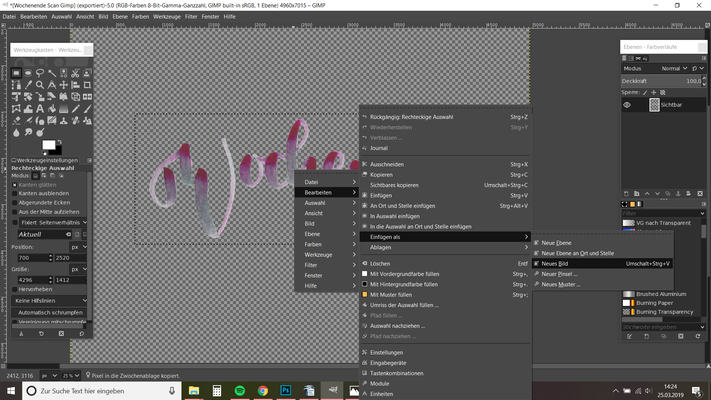The image size is (711, 400).
Task: Select Kopieren in the edit menu
Action: pyautogui.click(x=381, y=174)
